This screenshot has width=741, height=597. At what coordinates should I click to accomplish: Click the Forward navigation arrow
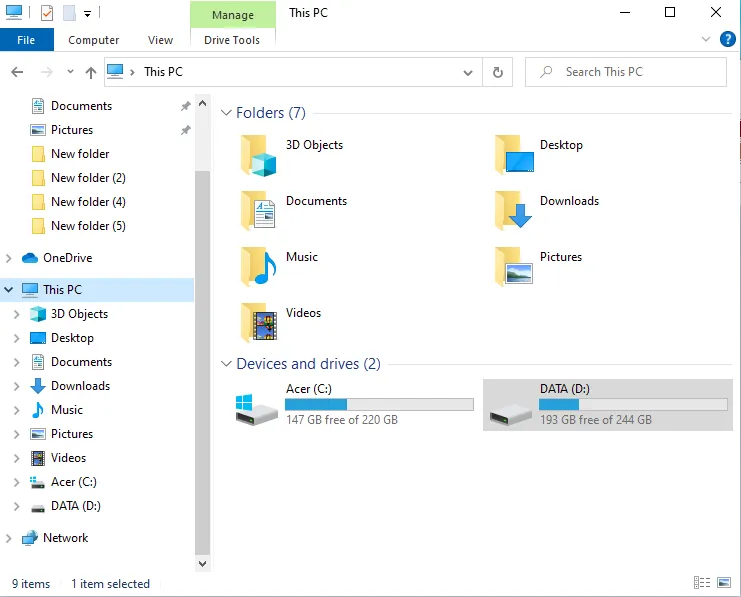(46, 72)
